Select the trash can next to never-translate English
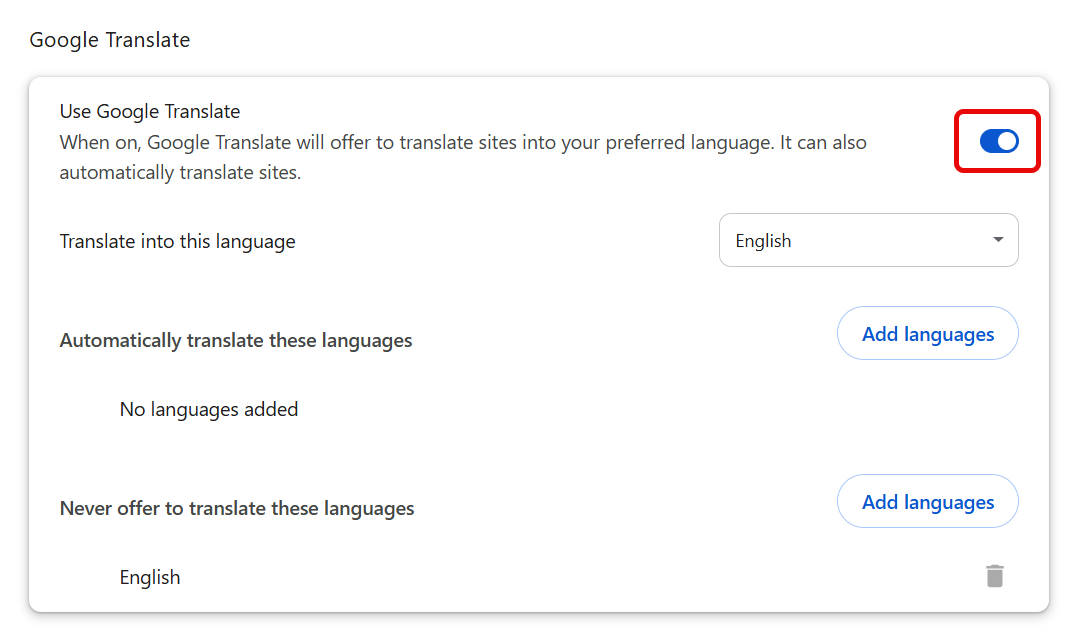Viewport: 1075px width, 638px height. click(993, 576)
